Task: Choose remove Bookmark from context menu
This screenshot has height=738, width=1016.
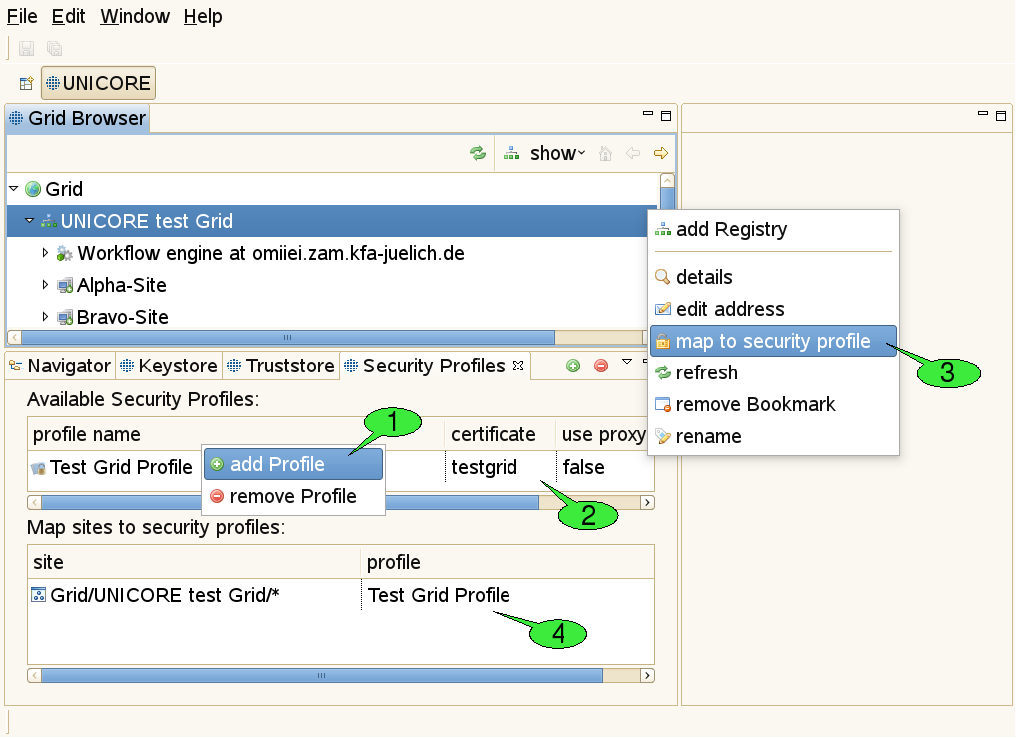Action: point(773,404)
